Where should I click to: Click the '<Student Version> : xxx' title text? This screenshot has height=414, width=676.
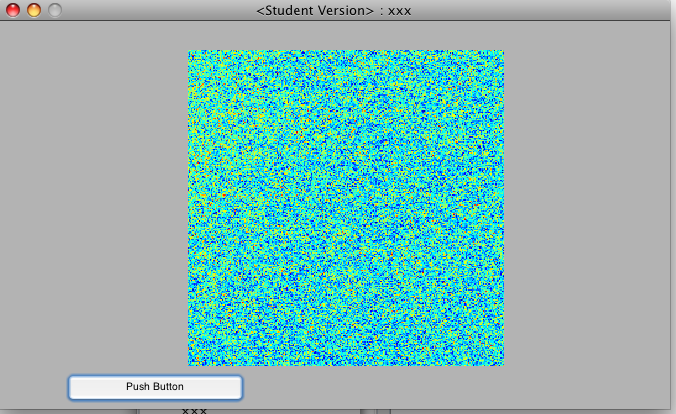[x=333, y=11]
